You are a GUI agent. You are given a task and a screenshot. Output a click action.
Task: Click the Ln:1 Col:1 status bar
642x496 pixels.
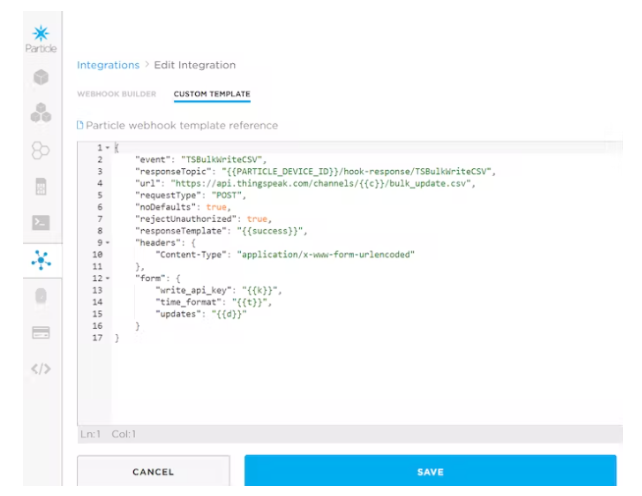click(x=350, y=434)
